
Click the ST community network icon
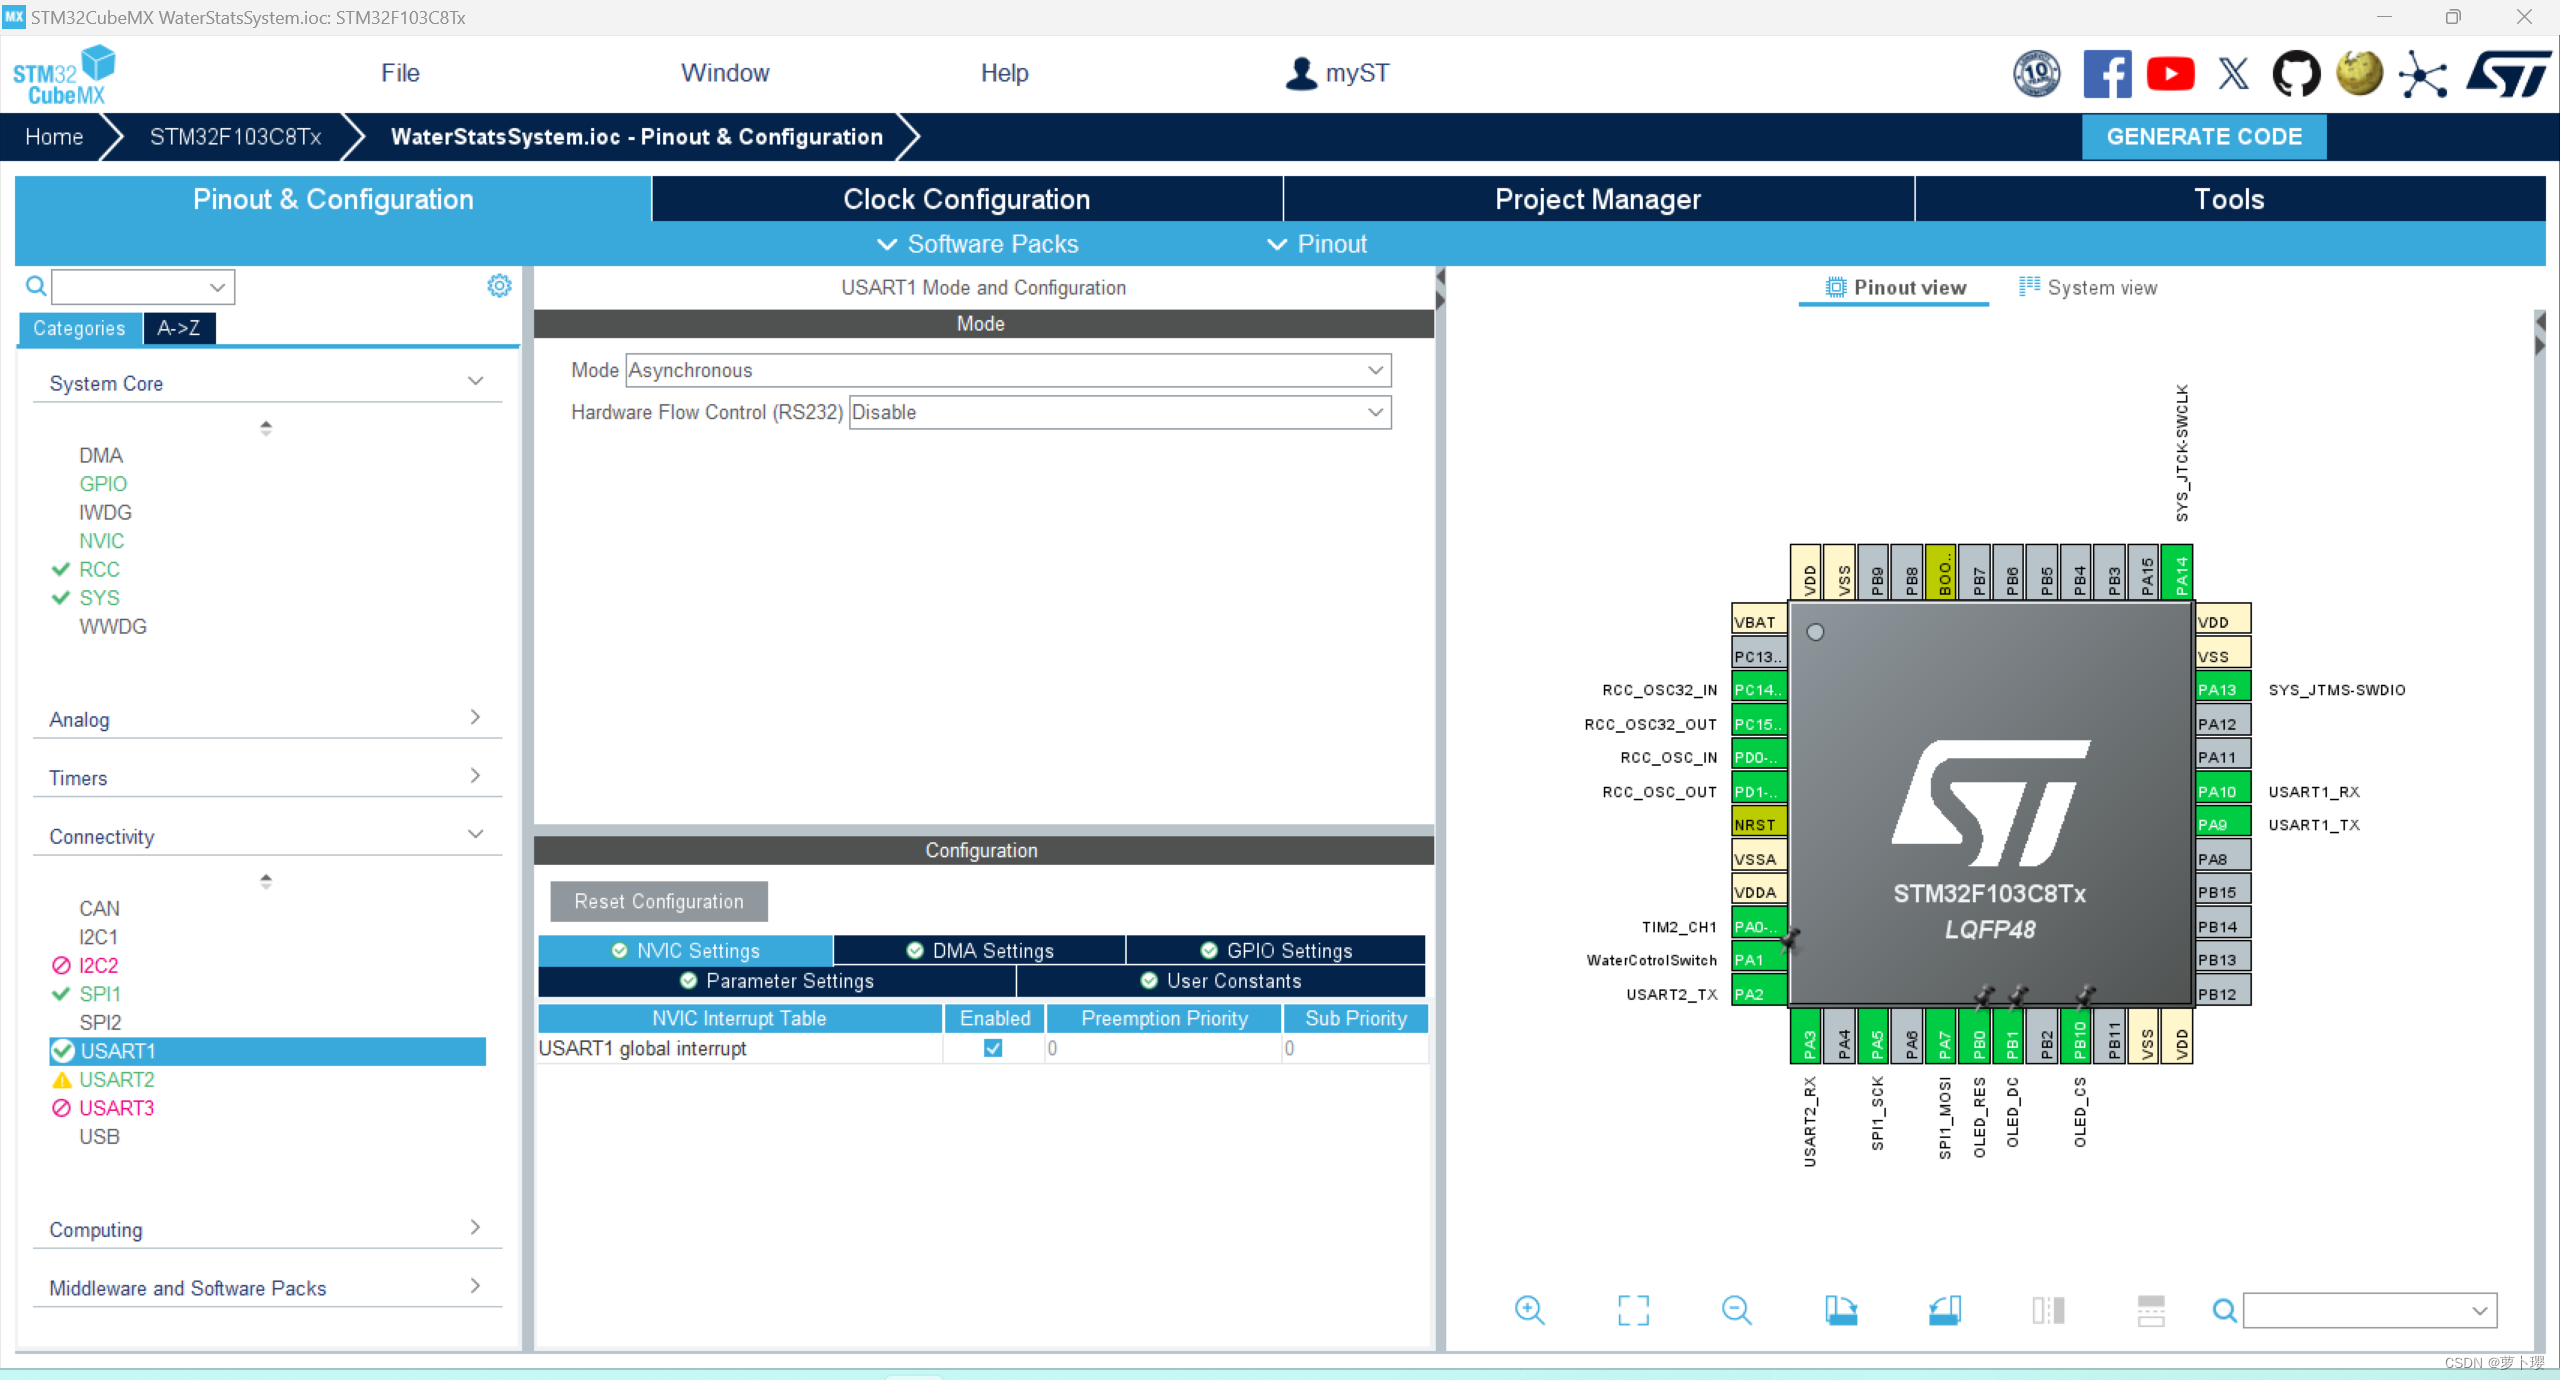[2423, 74]
